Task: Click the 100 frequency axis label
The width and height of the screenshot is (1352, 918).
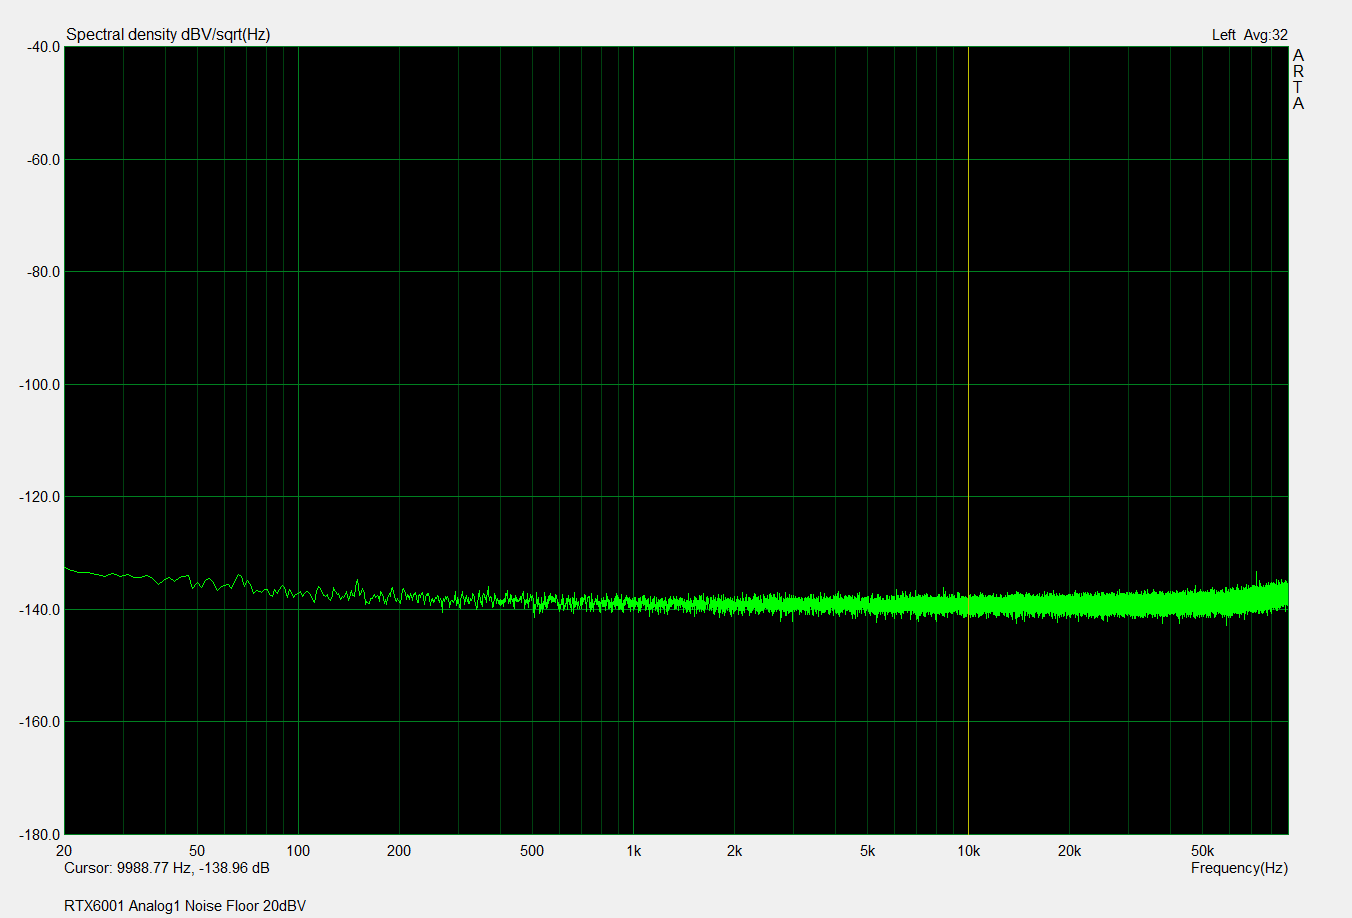Action: [298, 851]
